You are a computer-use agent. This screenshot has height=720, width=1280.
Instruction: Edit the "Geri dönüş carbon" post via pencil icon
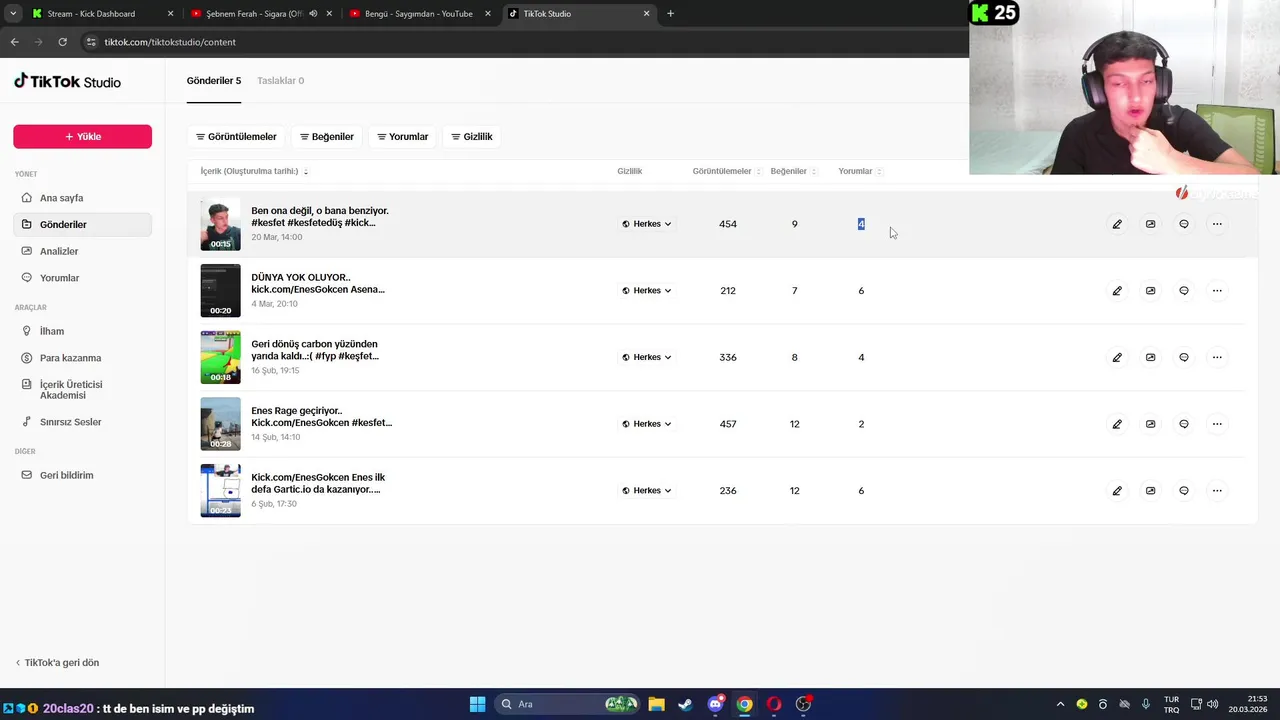point(1117,357)
